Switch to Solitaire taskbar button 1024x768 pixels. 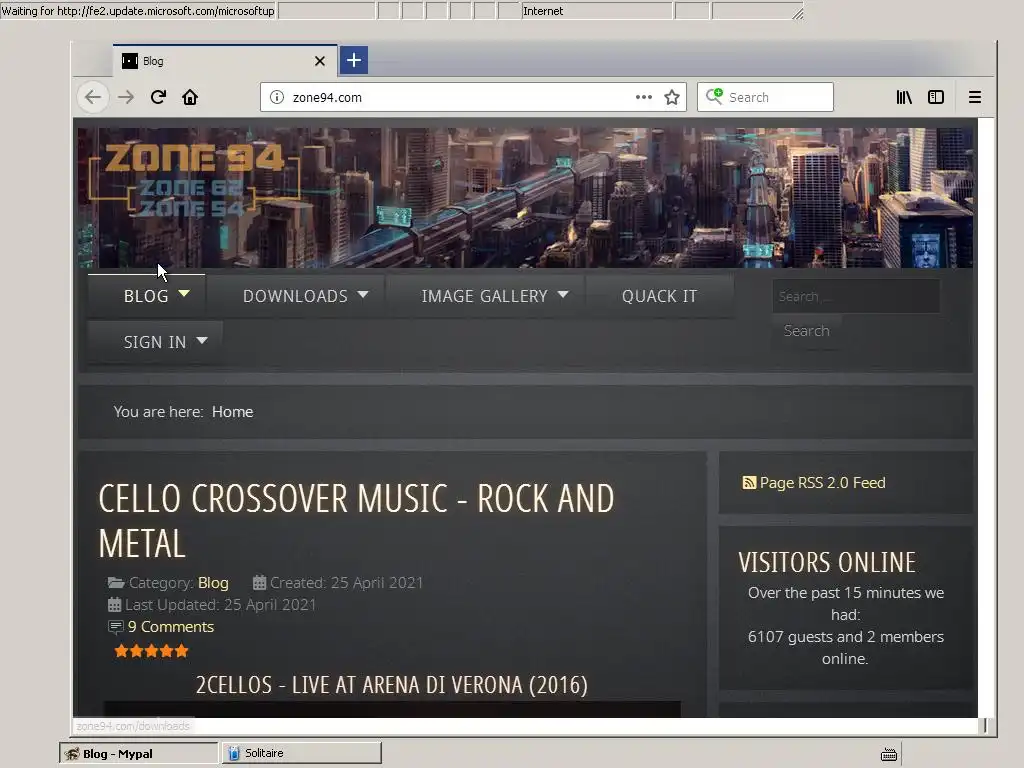[302, 753]
